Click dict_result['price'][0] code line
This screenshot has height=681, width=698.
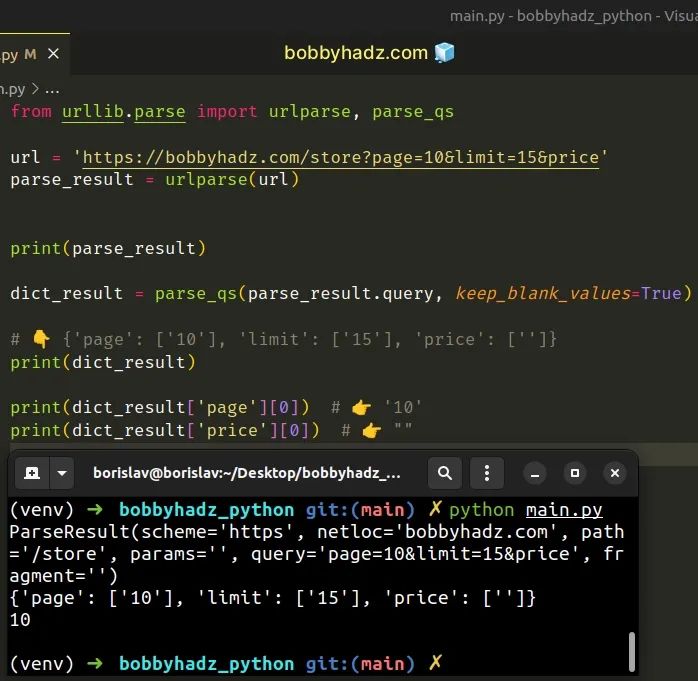point(165,430)
